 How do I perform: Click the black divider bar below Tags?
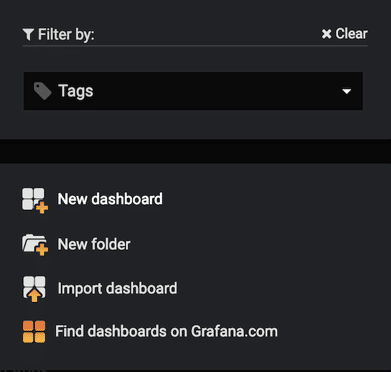click(195, 151)
